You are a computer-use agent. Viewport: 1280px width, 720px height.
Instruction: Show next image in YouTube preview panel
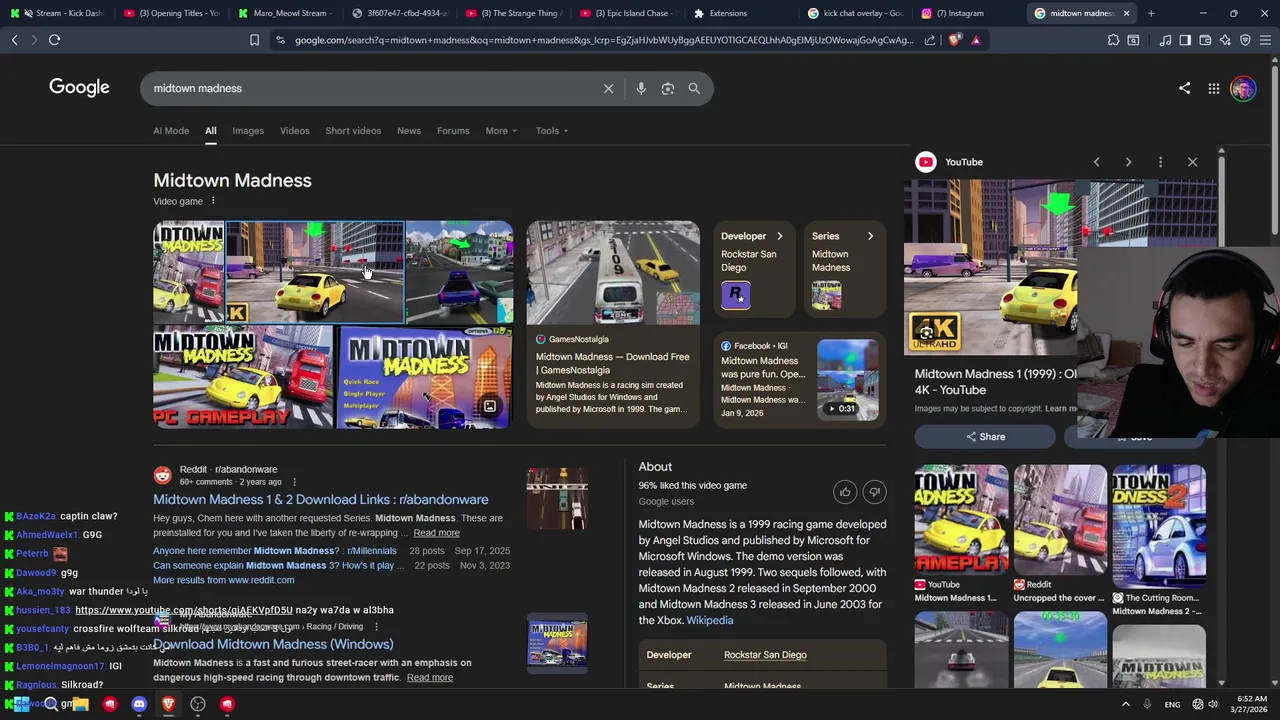(x=1128, y=162)
